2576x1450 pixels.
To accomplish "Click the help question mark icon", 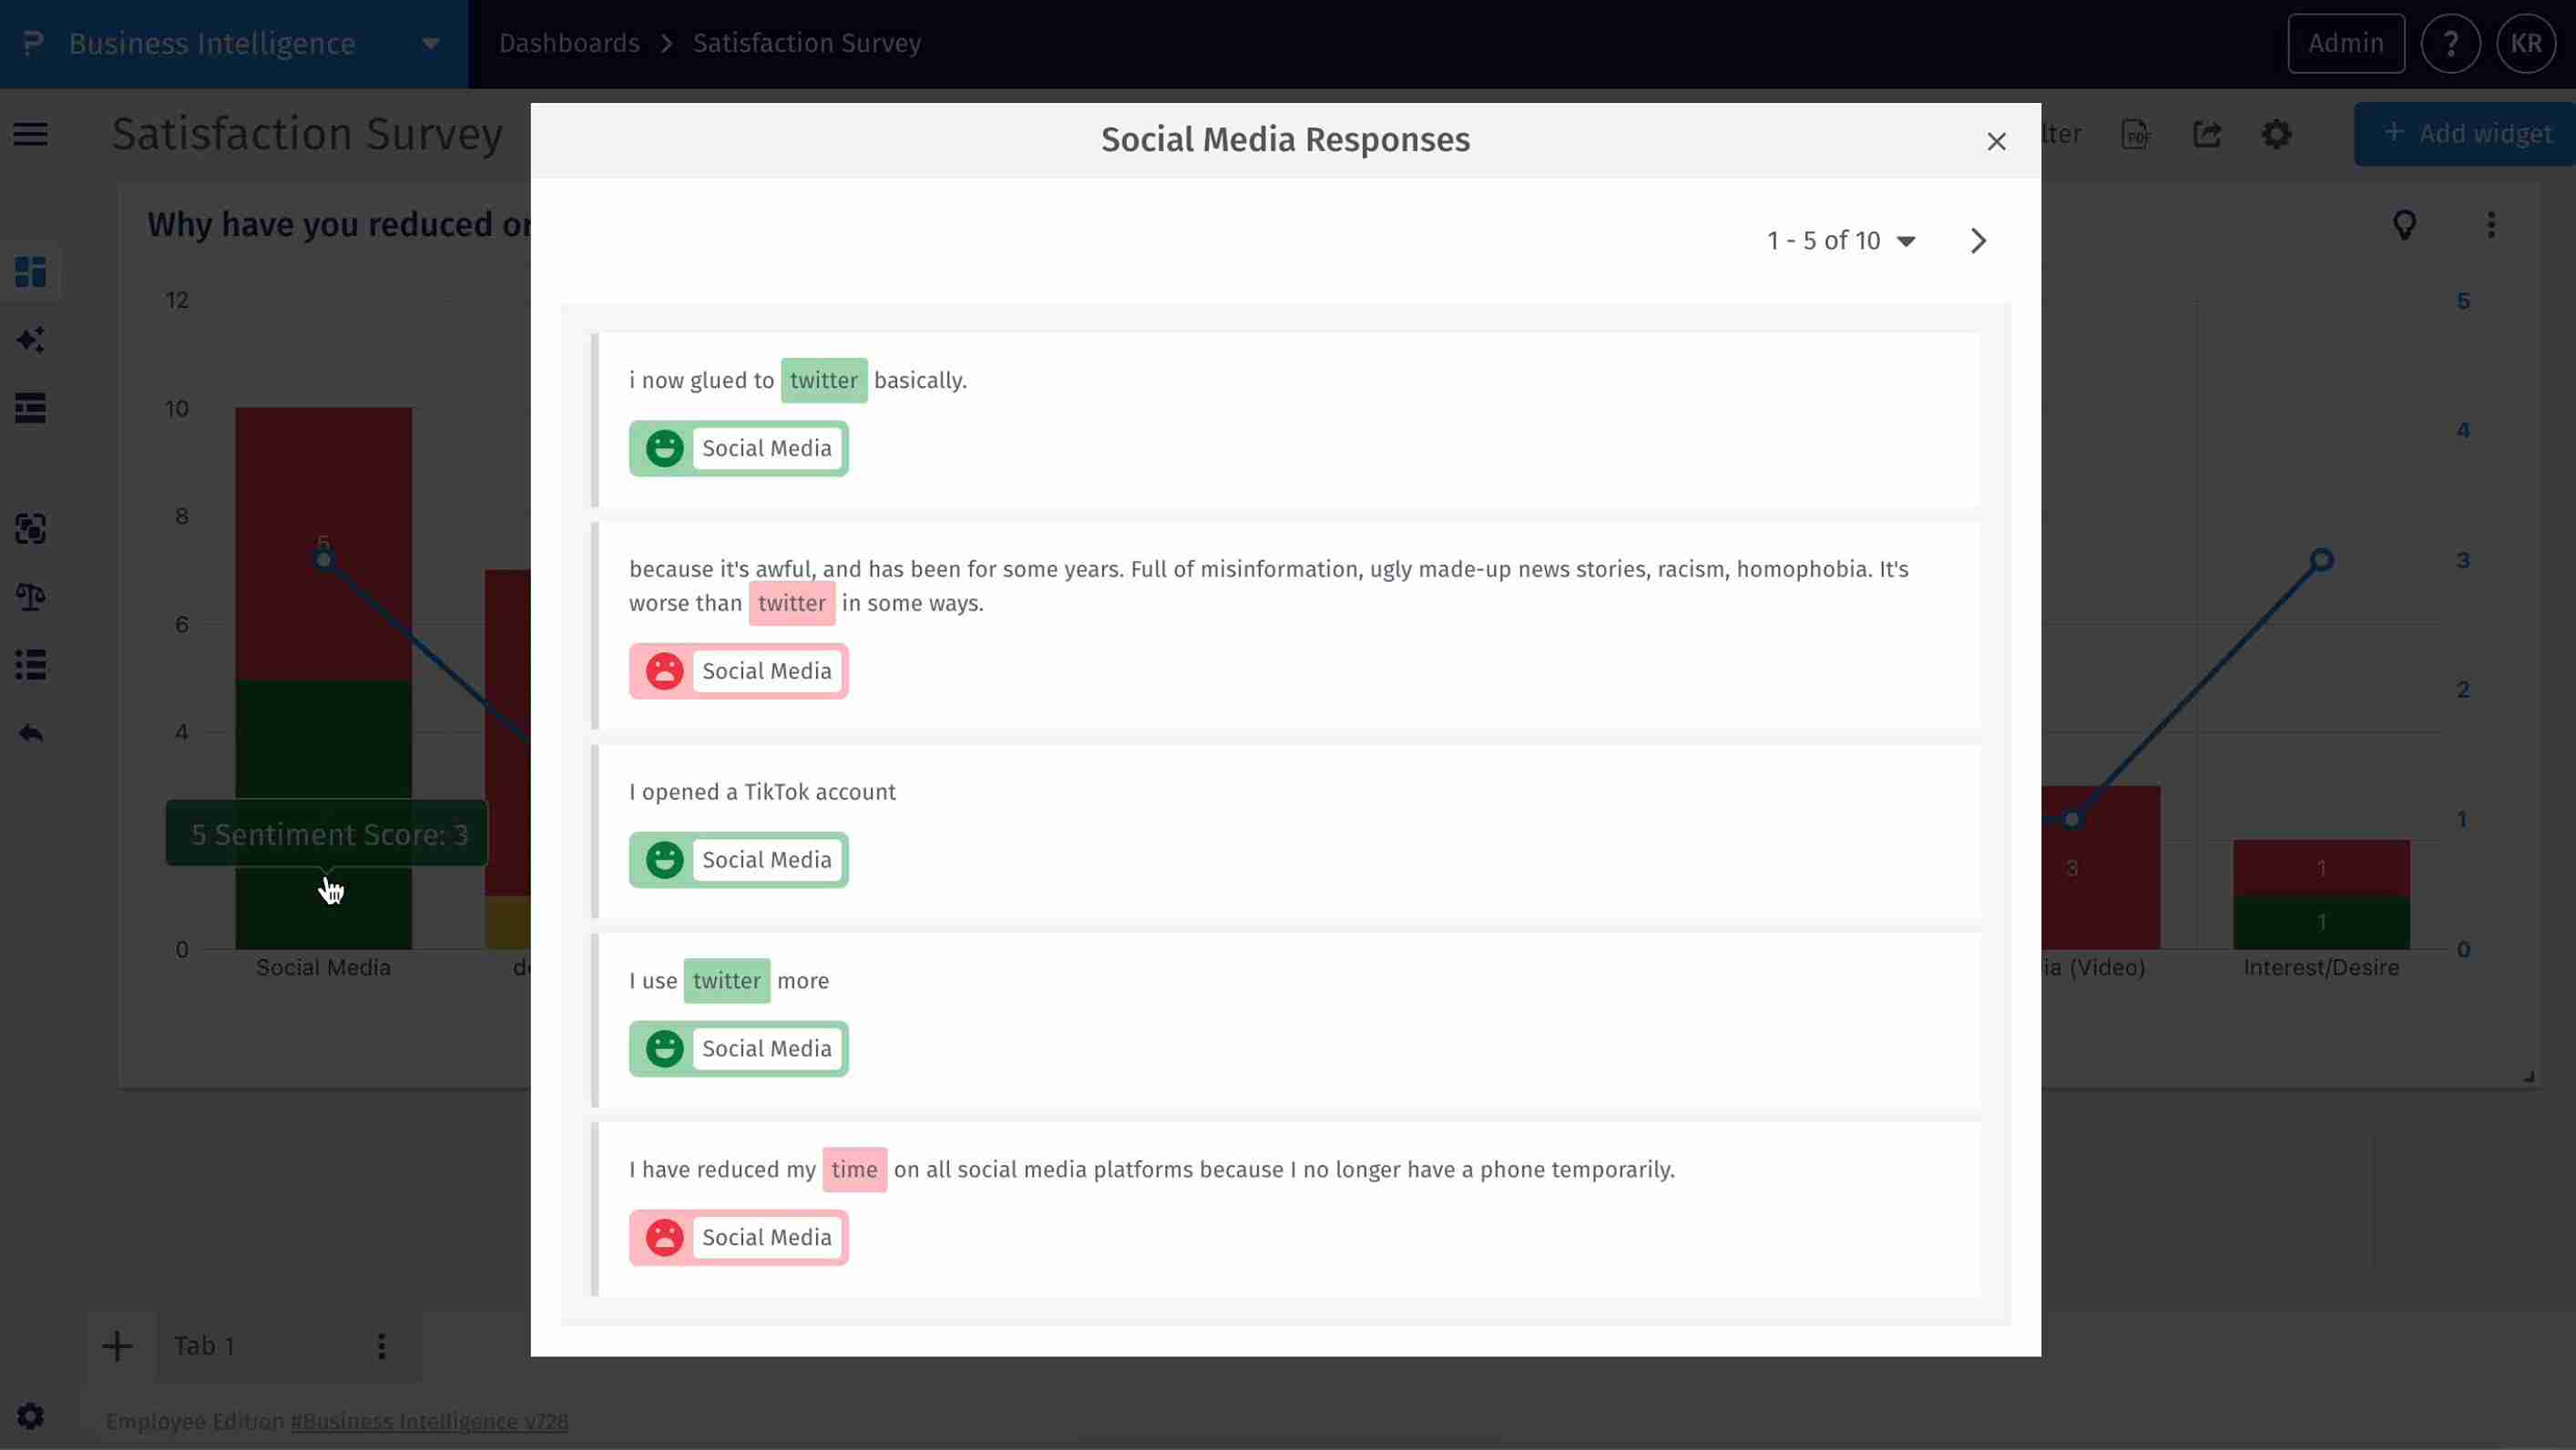I will pos(2451,43).
